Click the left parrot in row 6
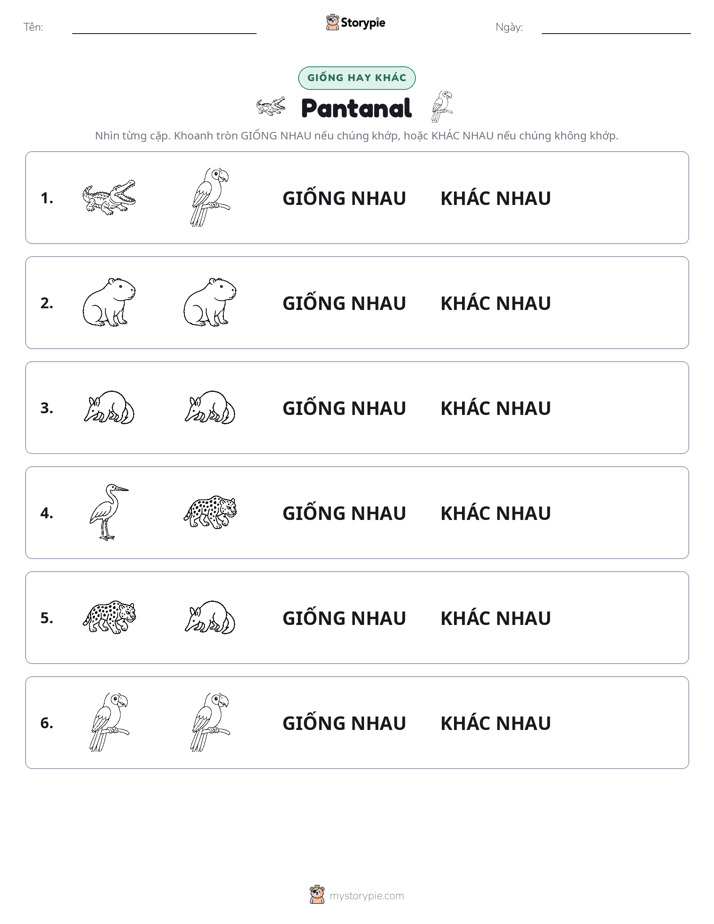The width and height of the screenshot is (714, 924). pyautogui.click(x=110, y=722)
